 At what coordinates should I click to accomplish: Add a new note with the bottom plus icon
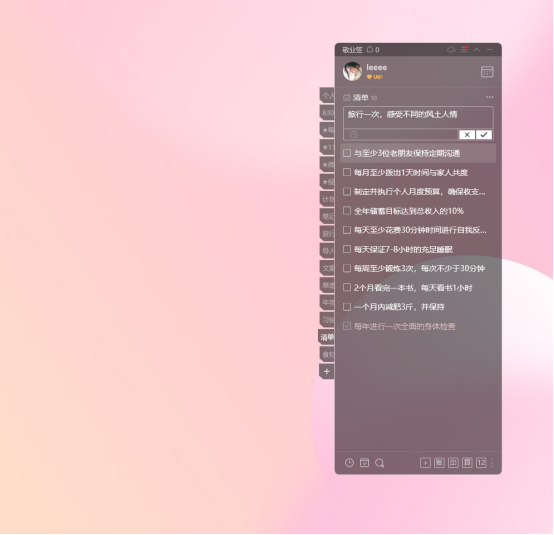425,463
